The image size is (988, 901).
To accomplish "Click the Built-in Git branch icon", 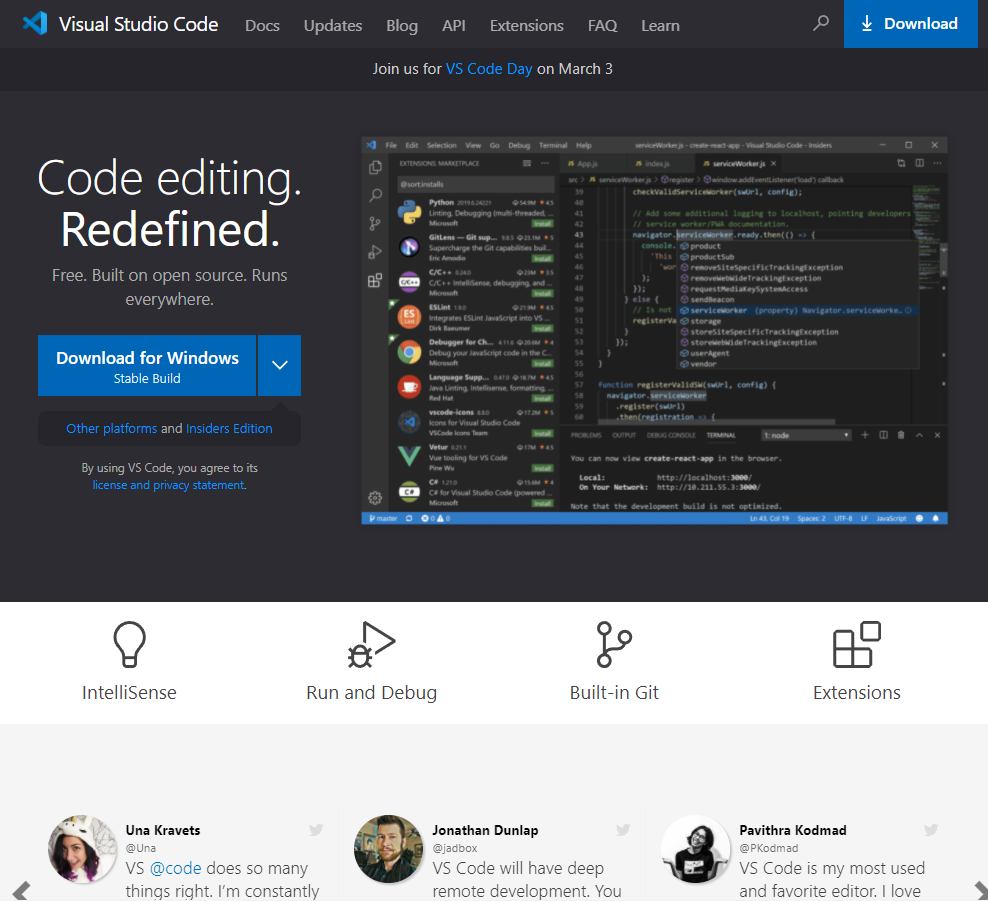I will tap(614, 644).
